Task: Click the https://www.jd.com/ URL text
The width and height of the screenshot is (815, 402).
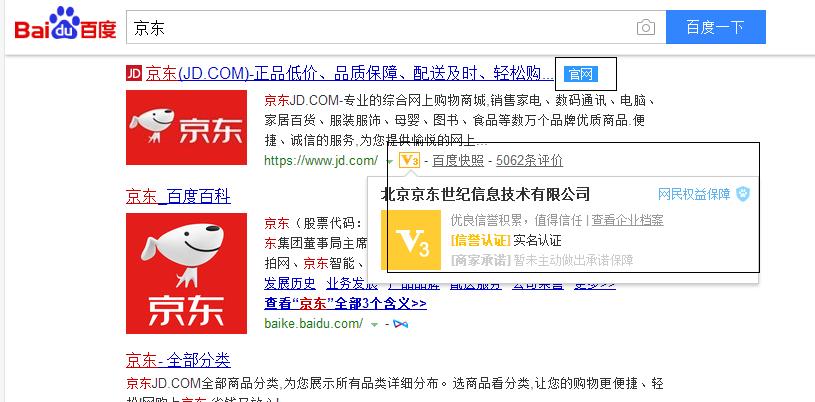Action: point(321,161)
